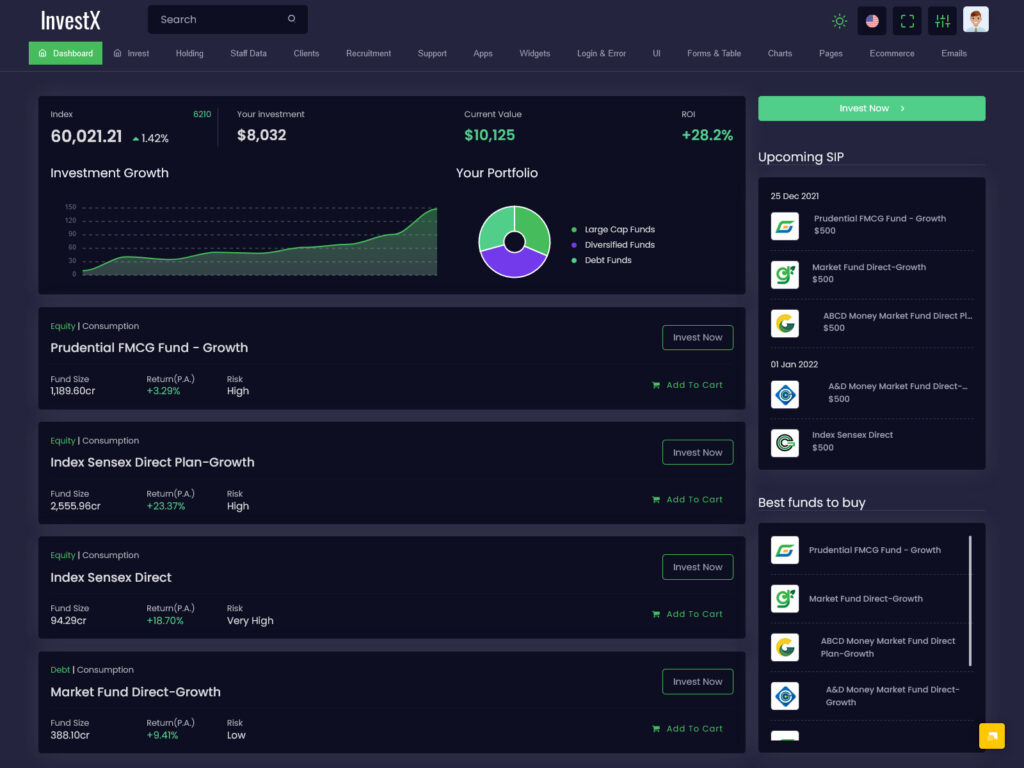The width and height of the screenshot is (1024, 768).
Task: Add Market Fund Direct-Growth to cart
Action: 688,729
